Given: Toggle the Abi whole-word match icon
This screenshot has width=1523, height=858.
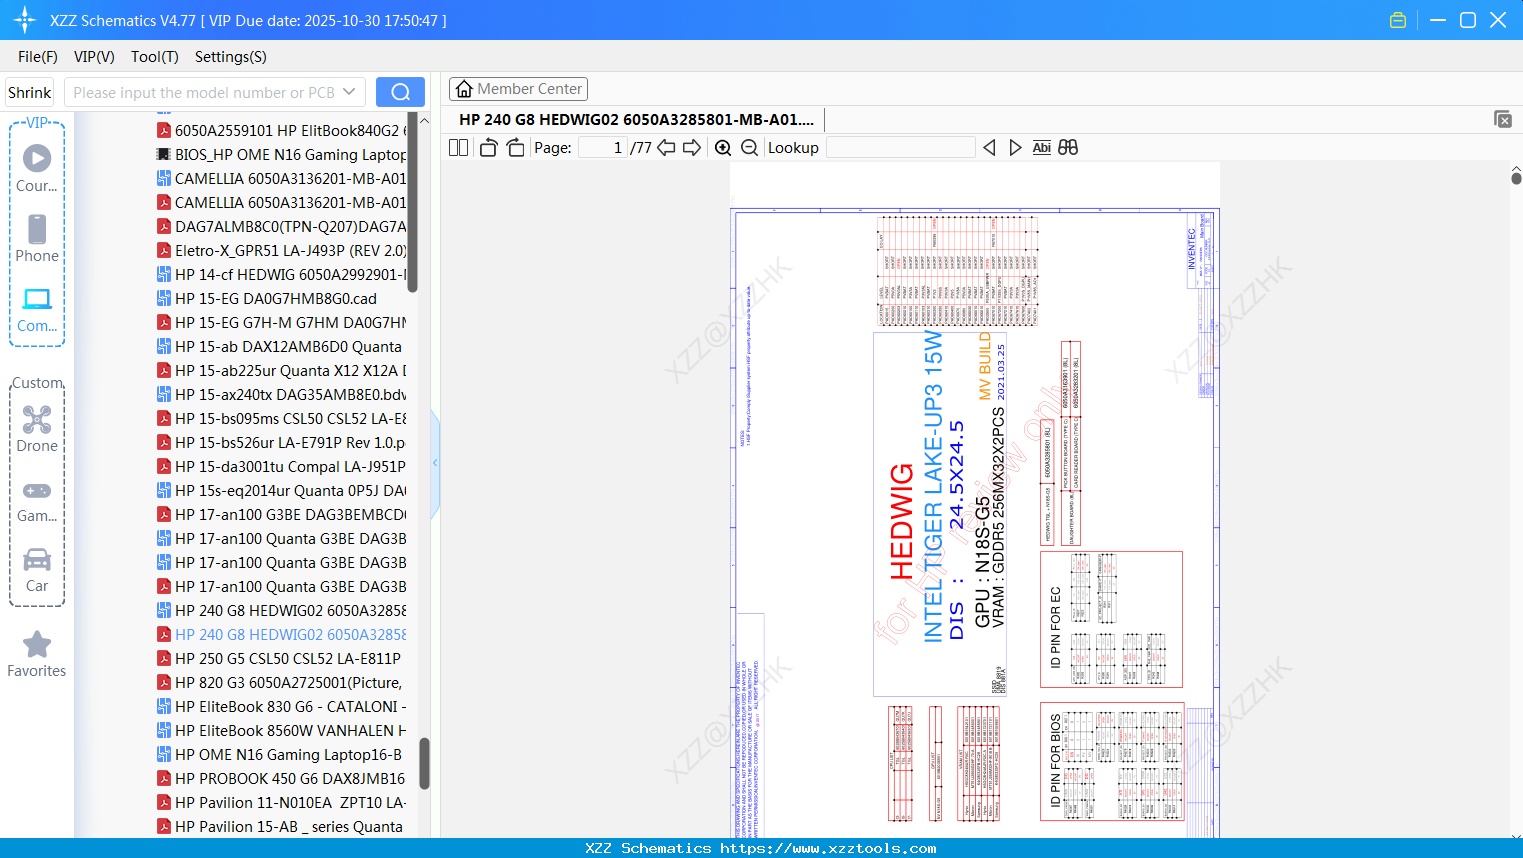Looking at the screenshot, I should pos(1041,147).
